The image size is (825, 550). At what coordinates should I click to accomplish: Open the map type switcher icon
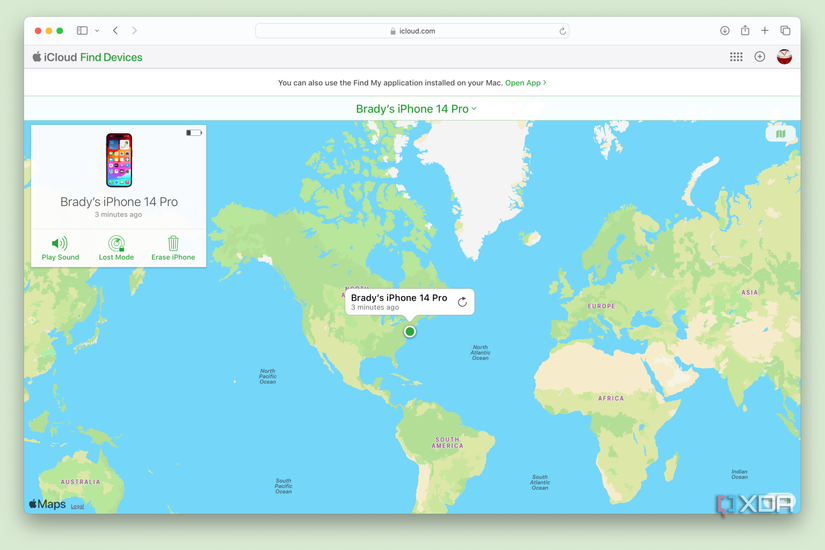point(780,134)
